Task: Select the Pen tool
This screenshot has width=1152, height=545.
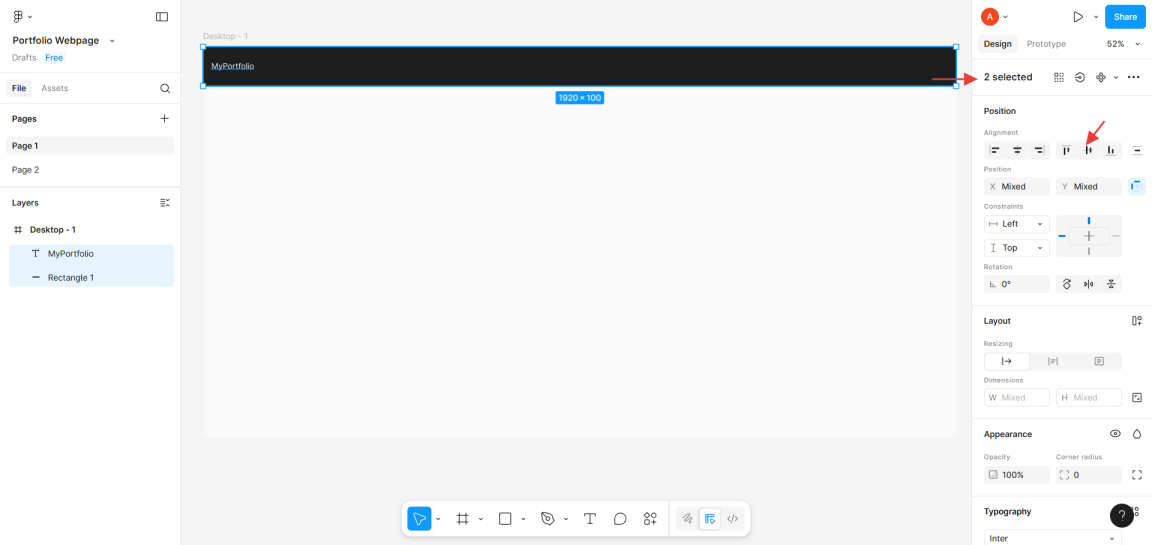Action: pyautogui.click(x=547, y=519)
